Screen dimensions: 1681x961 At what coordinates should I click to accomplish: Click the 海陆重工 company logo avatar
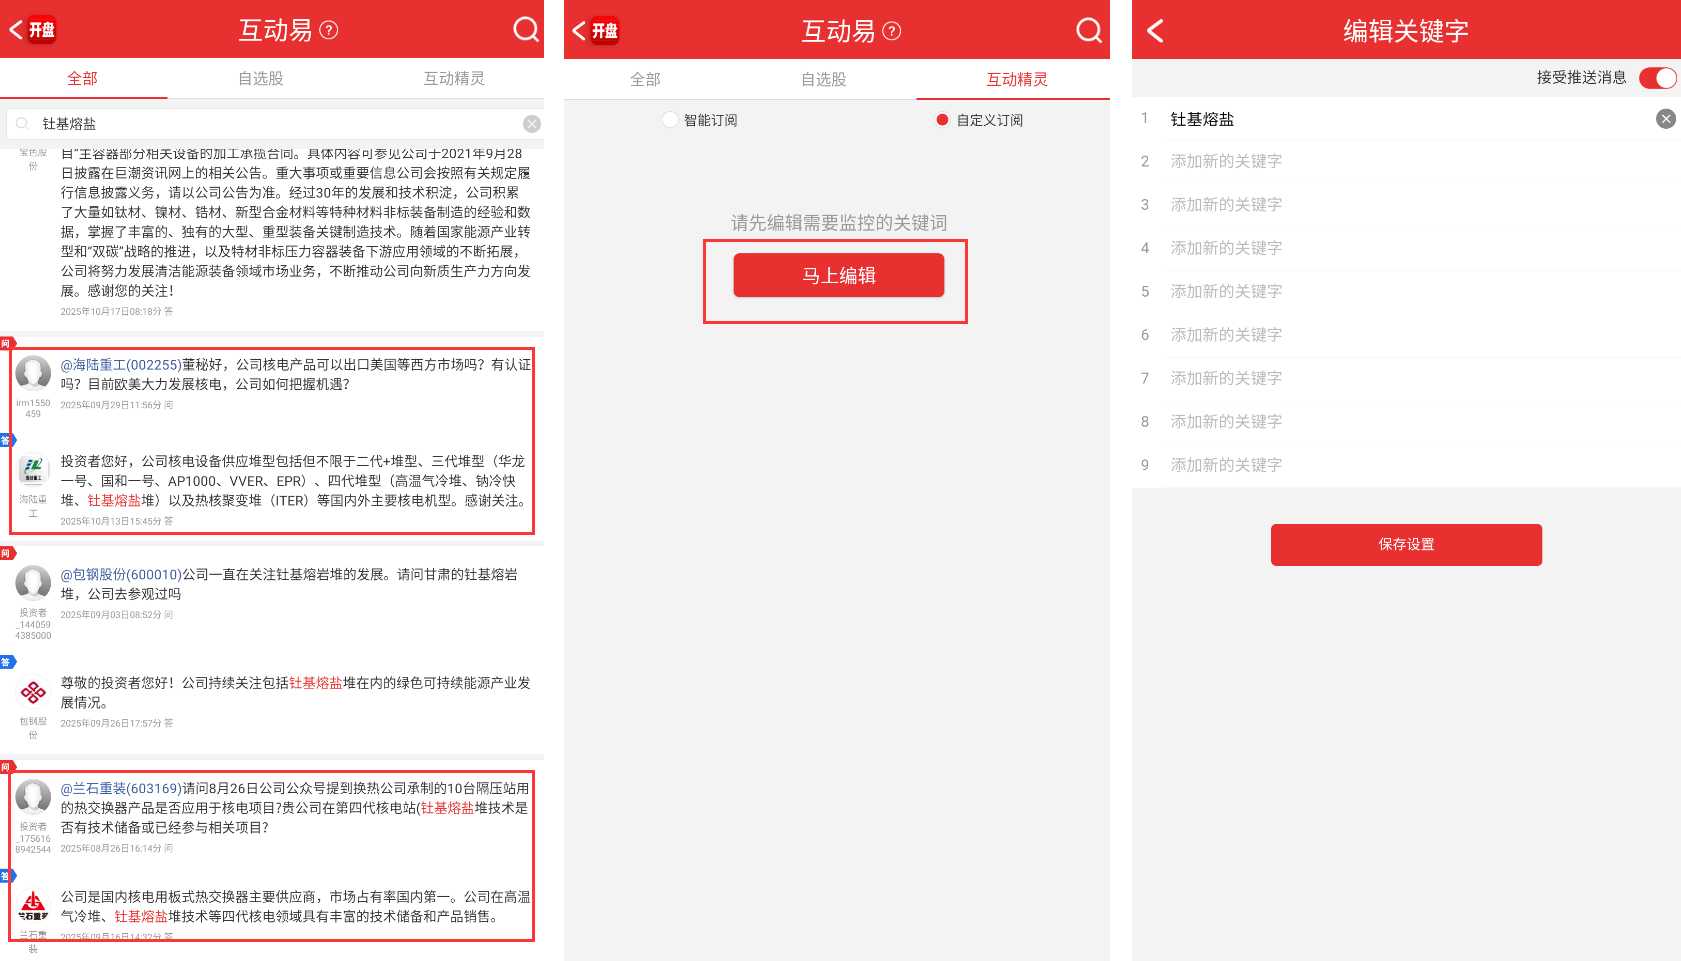(33, 469)
